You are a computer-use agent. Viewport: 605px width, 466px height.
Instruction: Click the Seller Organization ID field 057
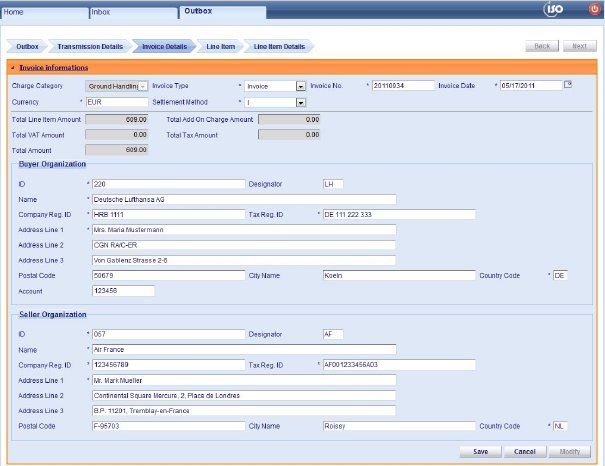(x=169, y=334)
